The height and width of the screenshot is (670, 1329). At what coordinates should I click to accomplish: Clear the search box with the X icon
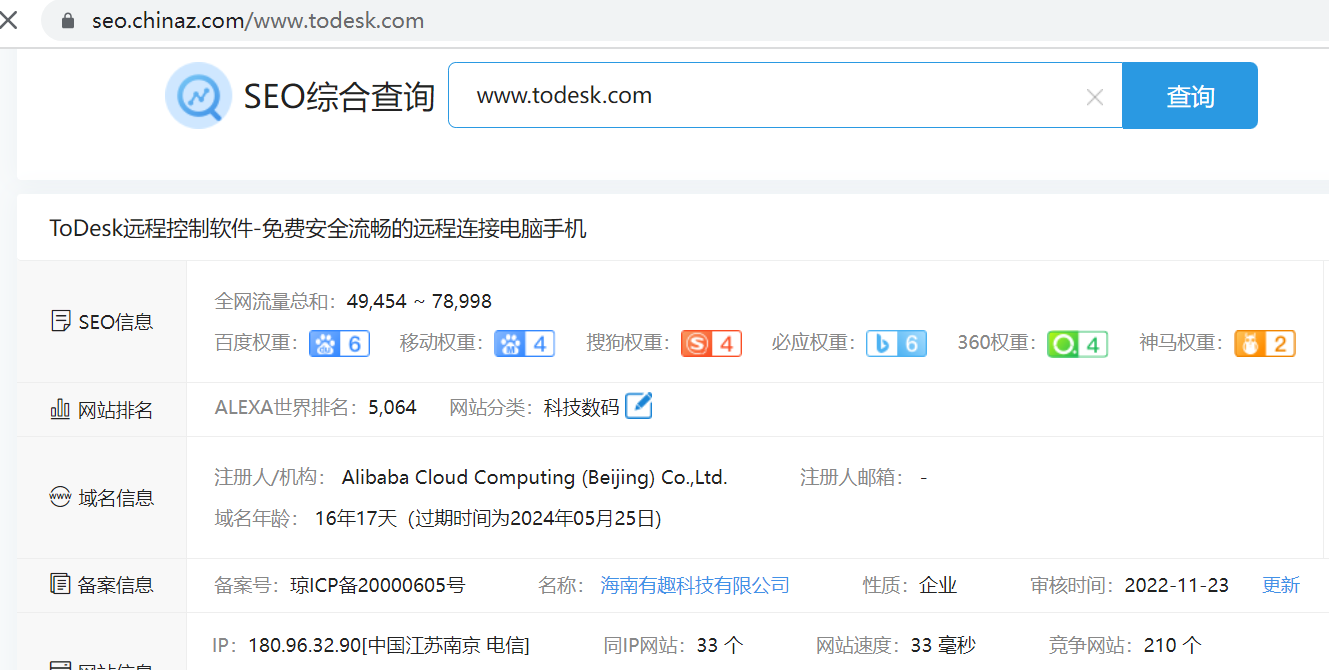1095,97
